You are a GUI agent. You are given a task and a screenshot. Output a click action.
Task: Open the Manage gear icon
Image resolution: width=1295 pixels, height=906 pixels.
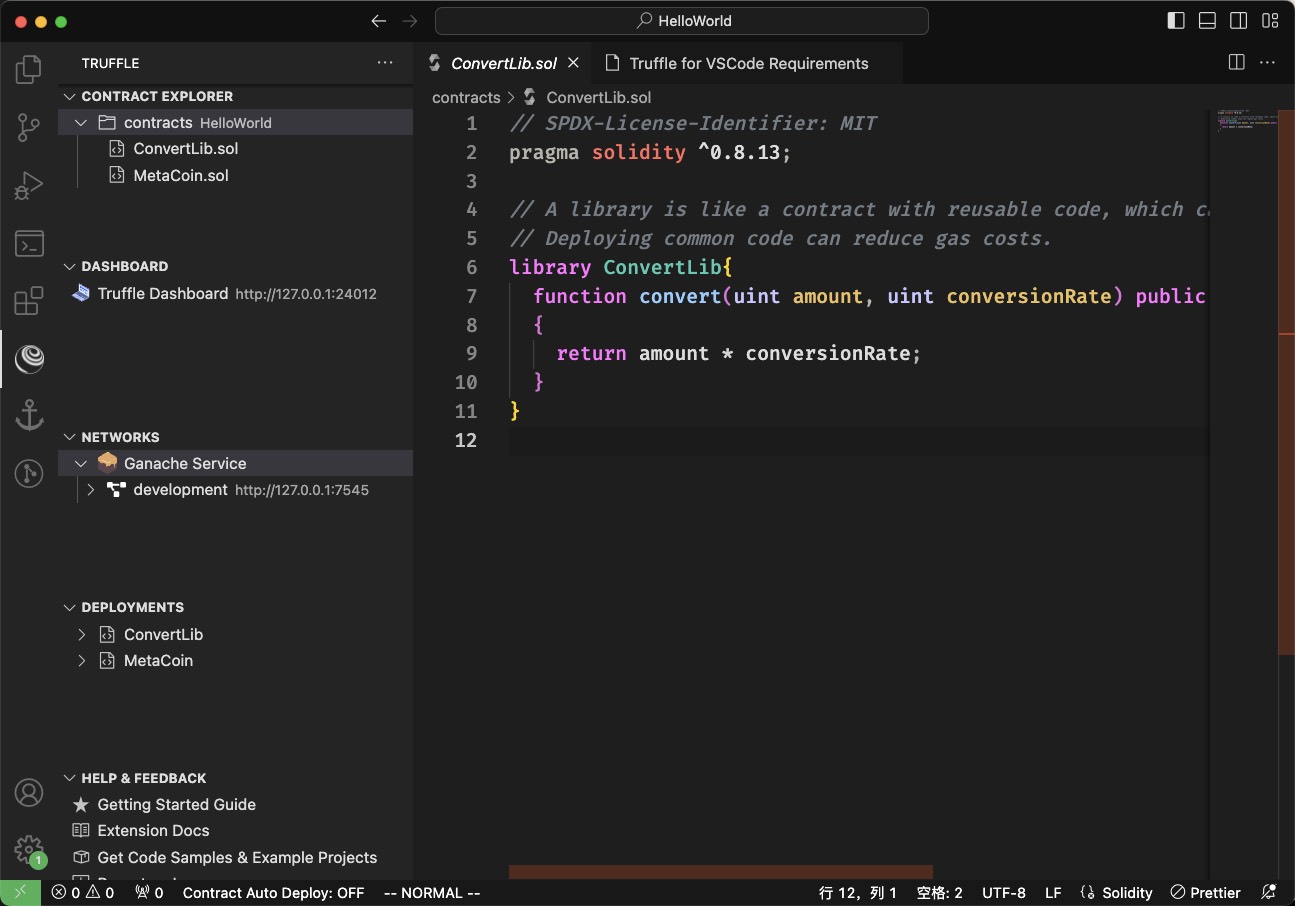[29, 850]
